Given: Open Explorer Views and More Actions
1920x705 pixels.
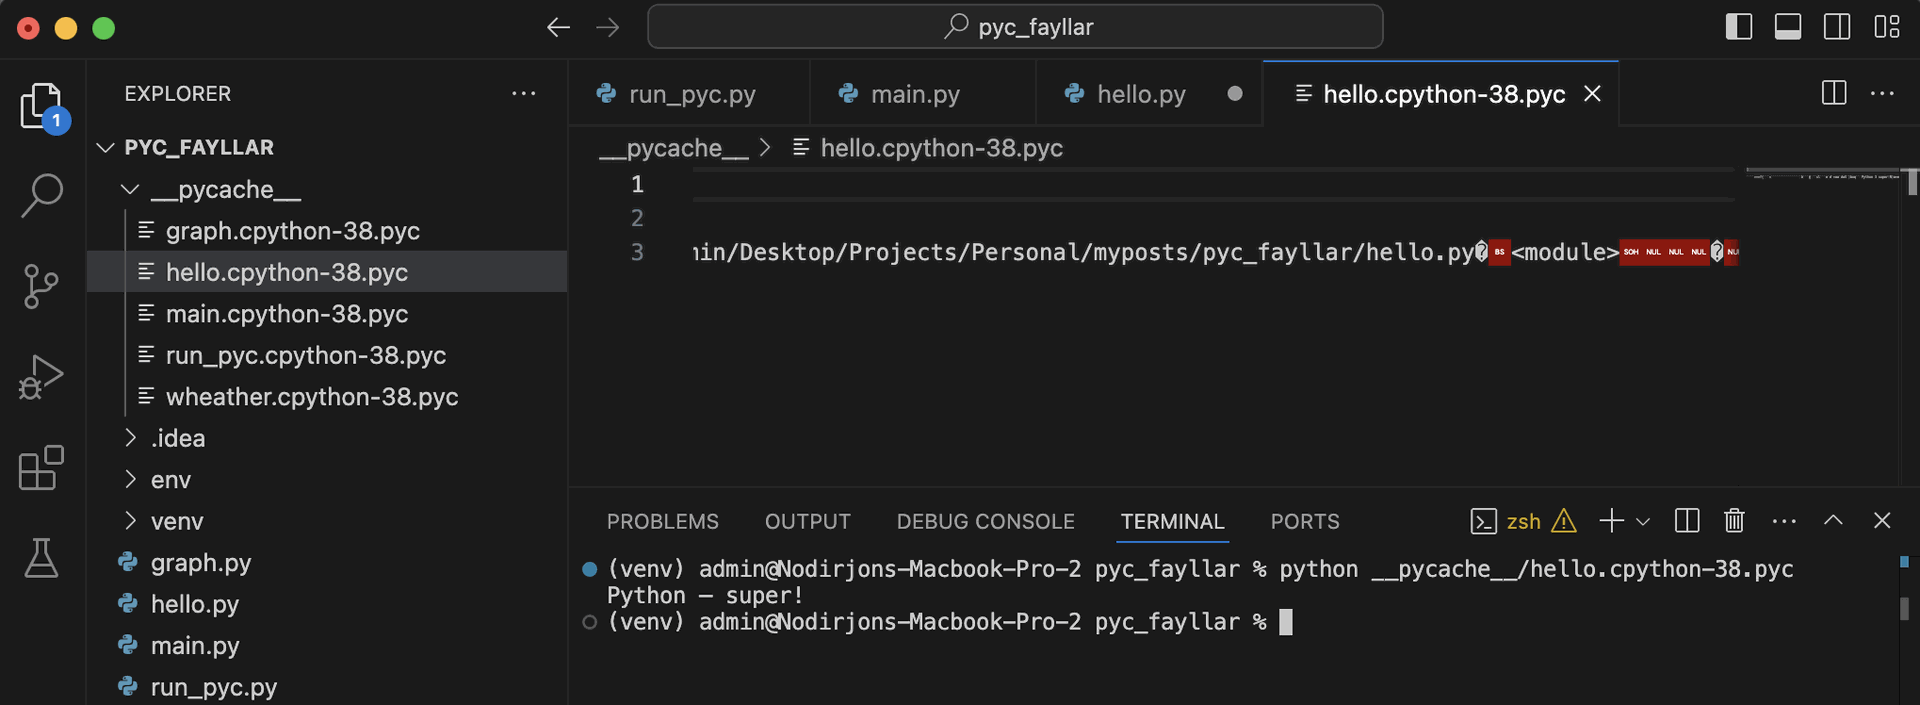Looking at the screenshot, I should 524,93.
